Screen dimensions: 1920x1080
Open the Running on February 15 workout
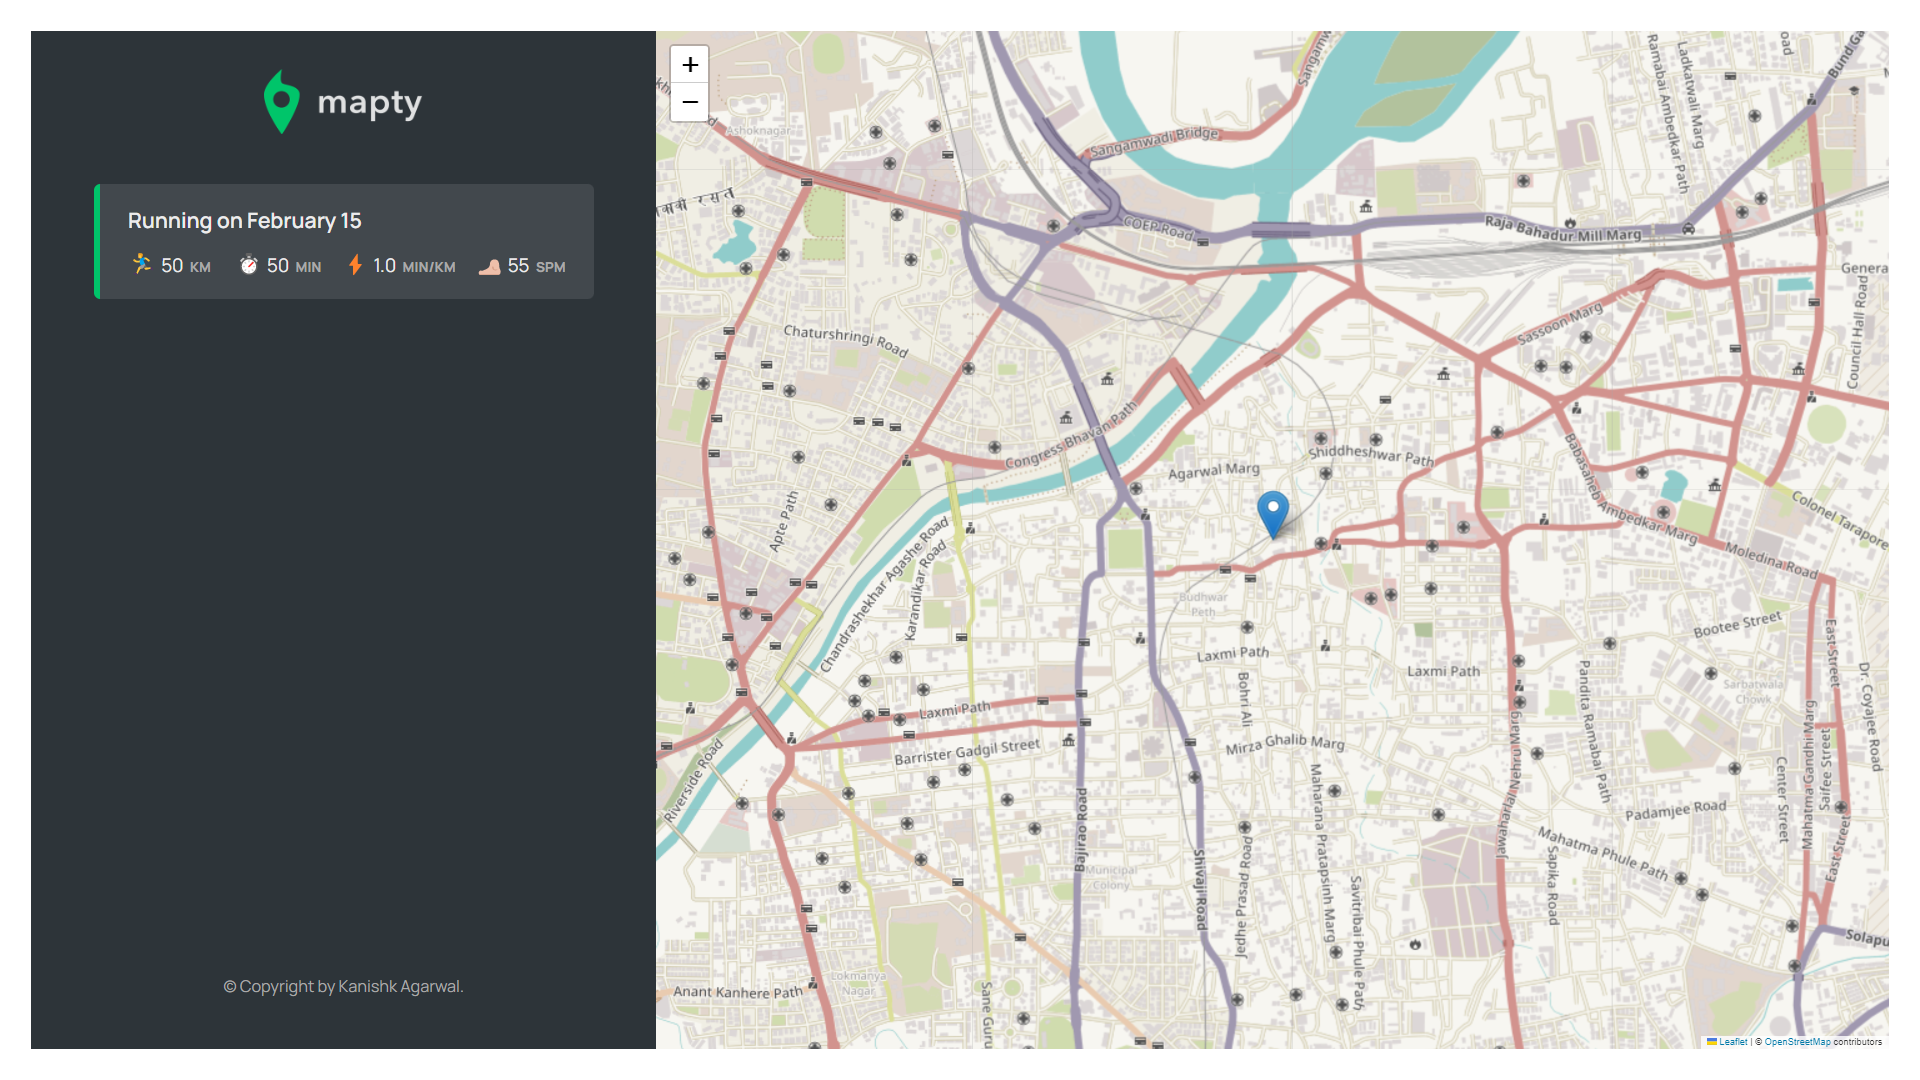coord(244,221)
